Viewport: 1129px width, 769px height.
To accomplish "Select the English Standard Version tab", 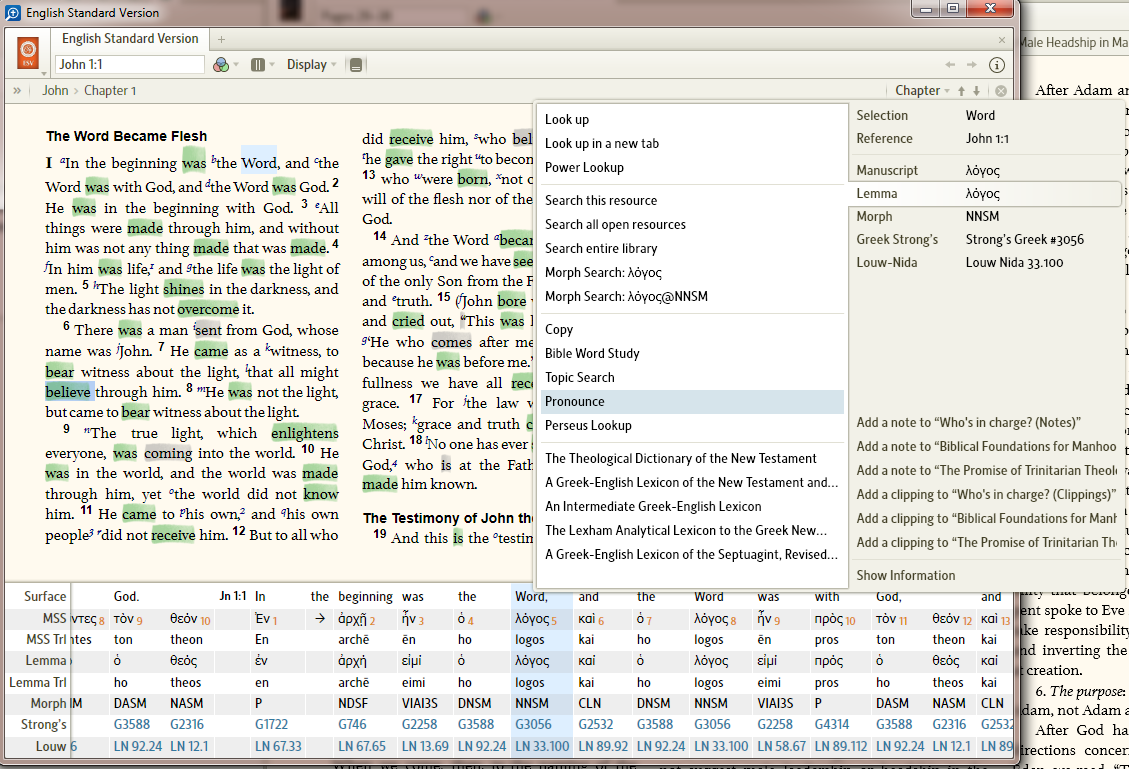I will [130, 39].
